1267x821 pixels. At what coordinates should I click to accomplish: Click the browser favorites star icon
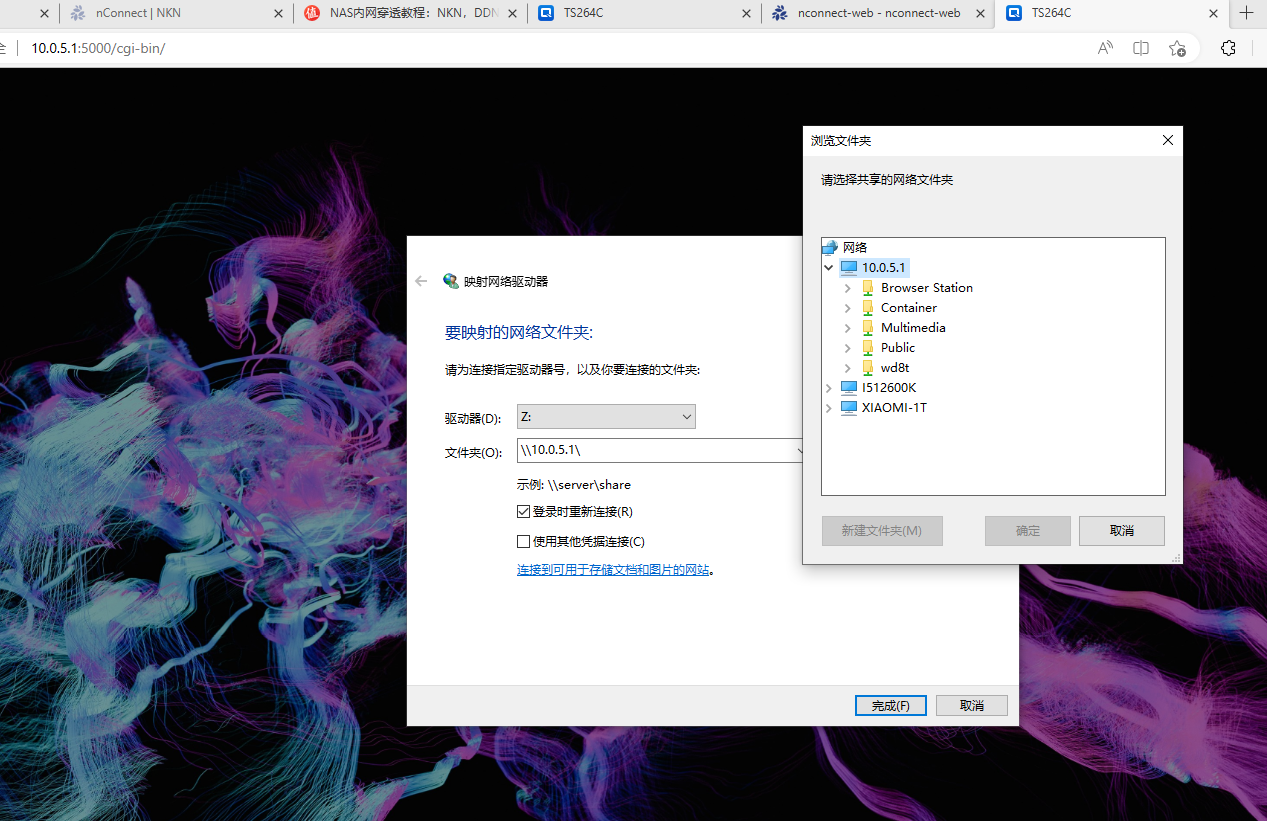[1177, 47]
